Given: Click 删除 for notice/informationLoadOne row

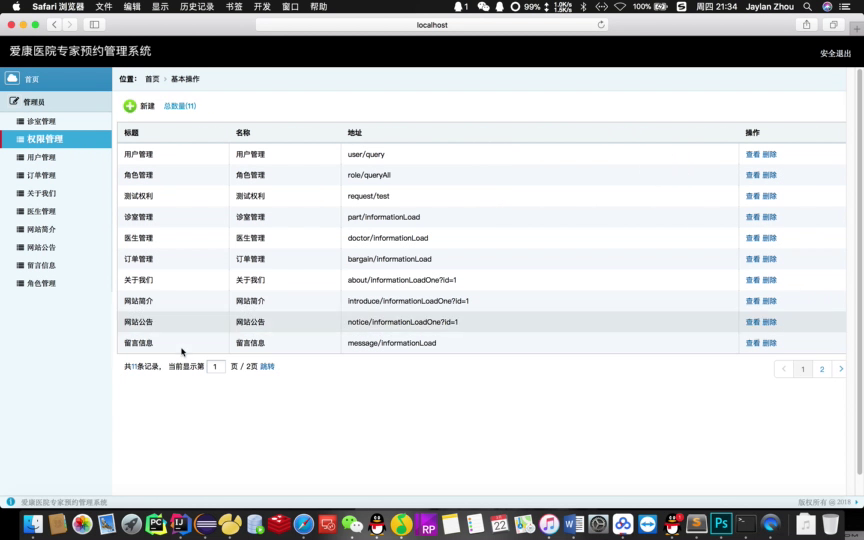Looking at the screenshot, I should pos(769,322).
